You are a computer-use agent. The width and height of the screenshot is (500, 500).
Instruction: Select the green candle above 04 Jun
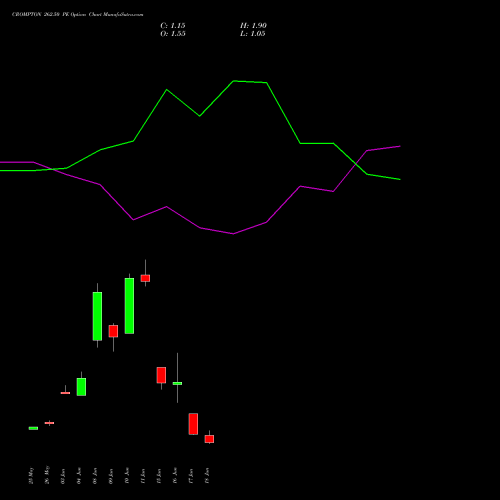81,387
